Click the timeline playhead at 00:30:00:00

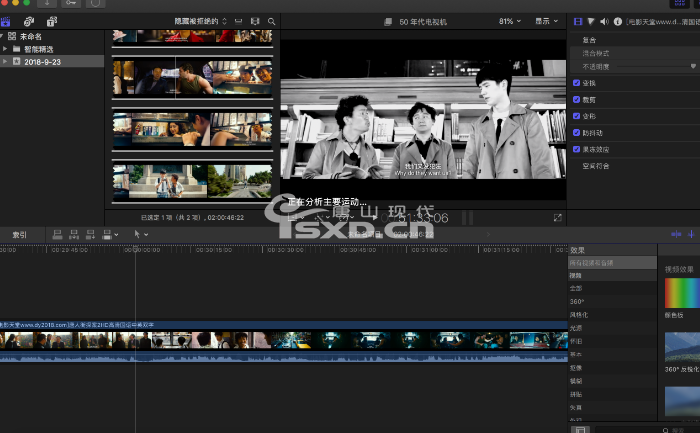coord(136,248)
